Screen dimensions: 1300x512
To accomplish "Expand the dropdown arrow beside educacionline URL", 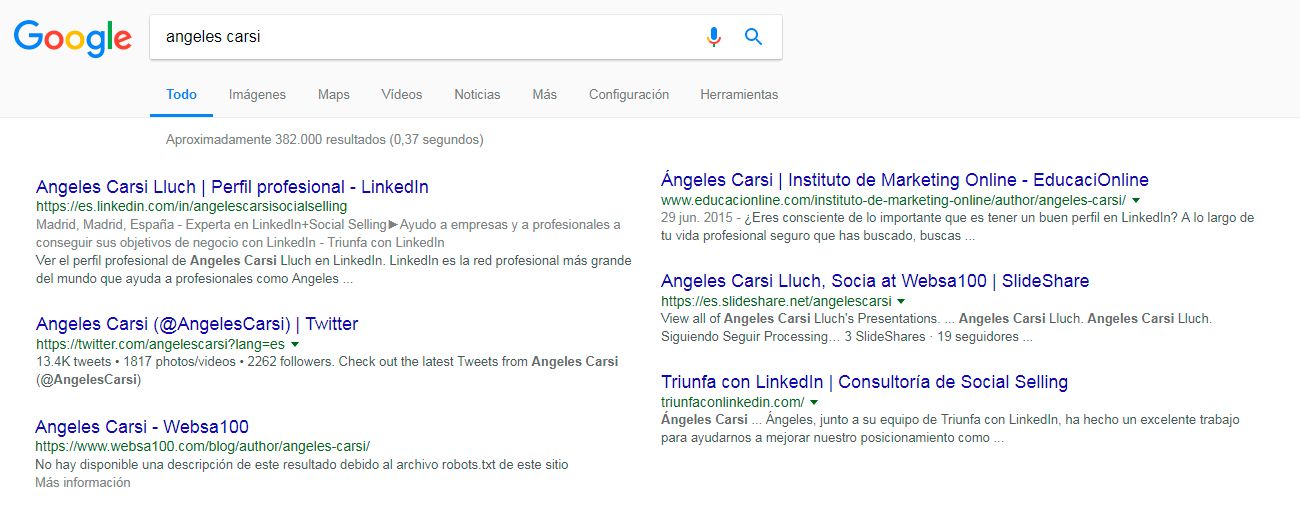I will pos(1137,200).
